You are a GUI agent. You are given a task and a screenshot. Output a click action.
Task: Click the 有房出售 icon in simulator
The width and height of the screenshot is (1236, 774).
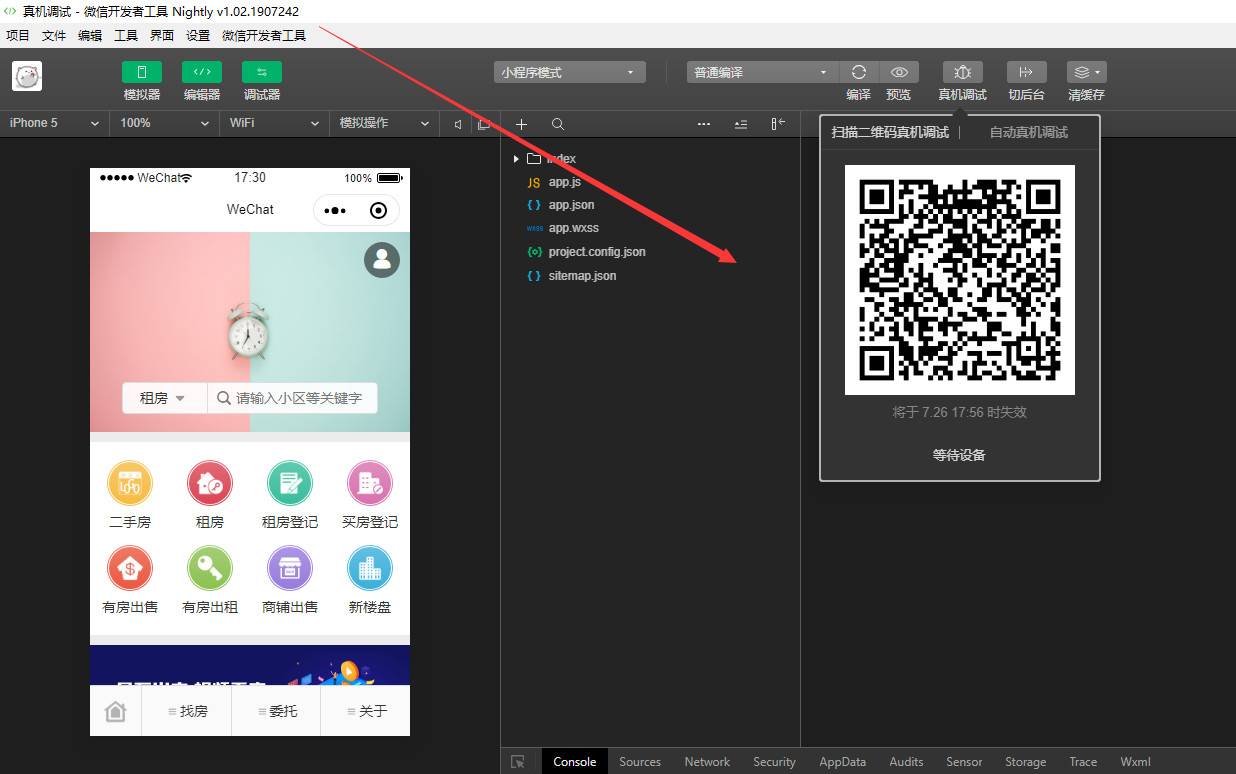coord(130,569)
